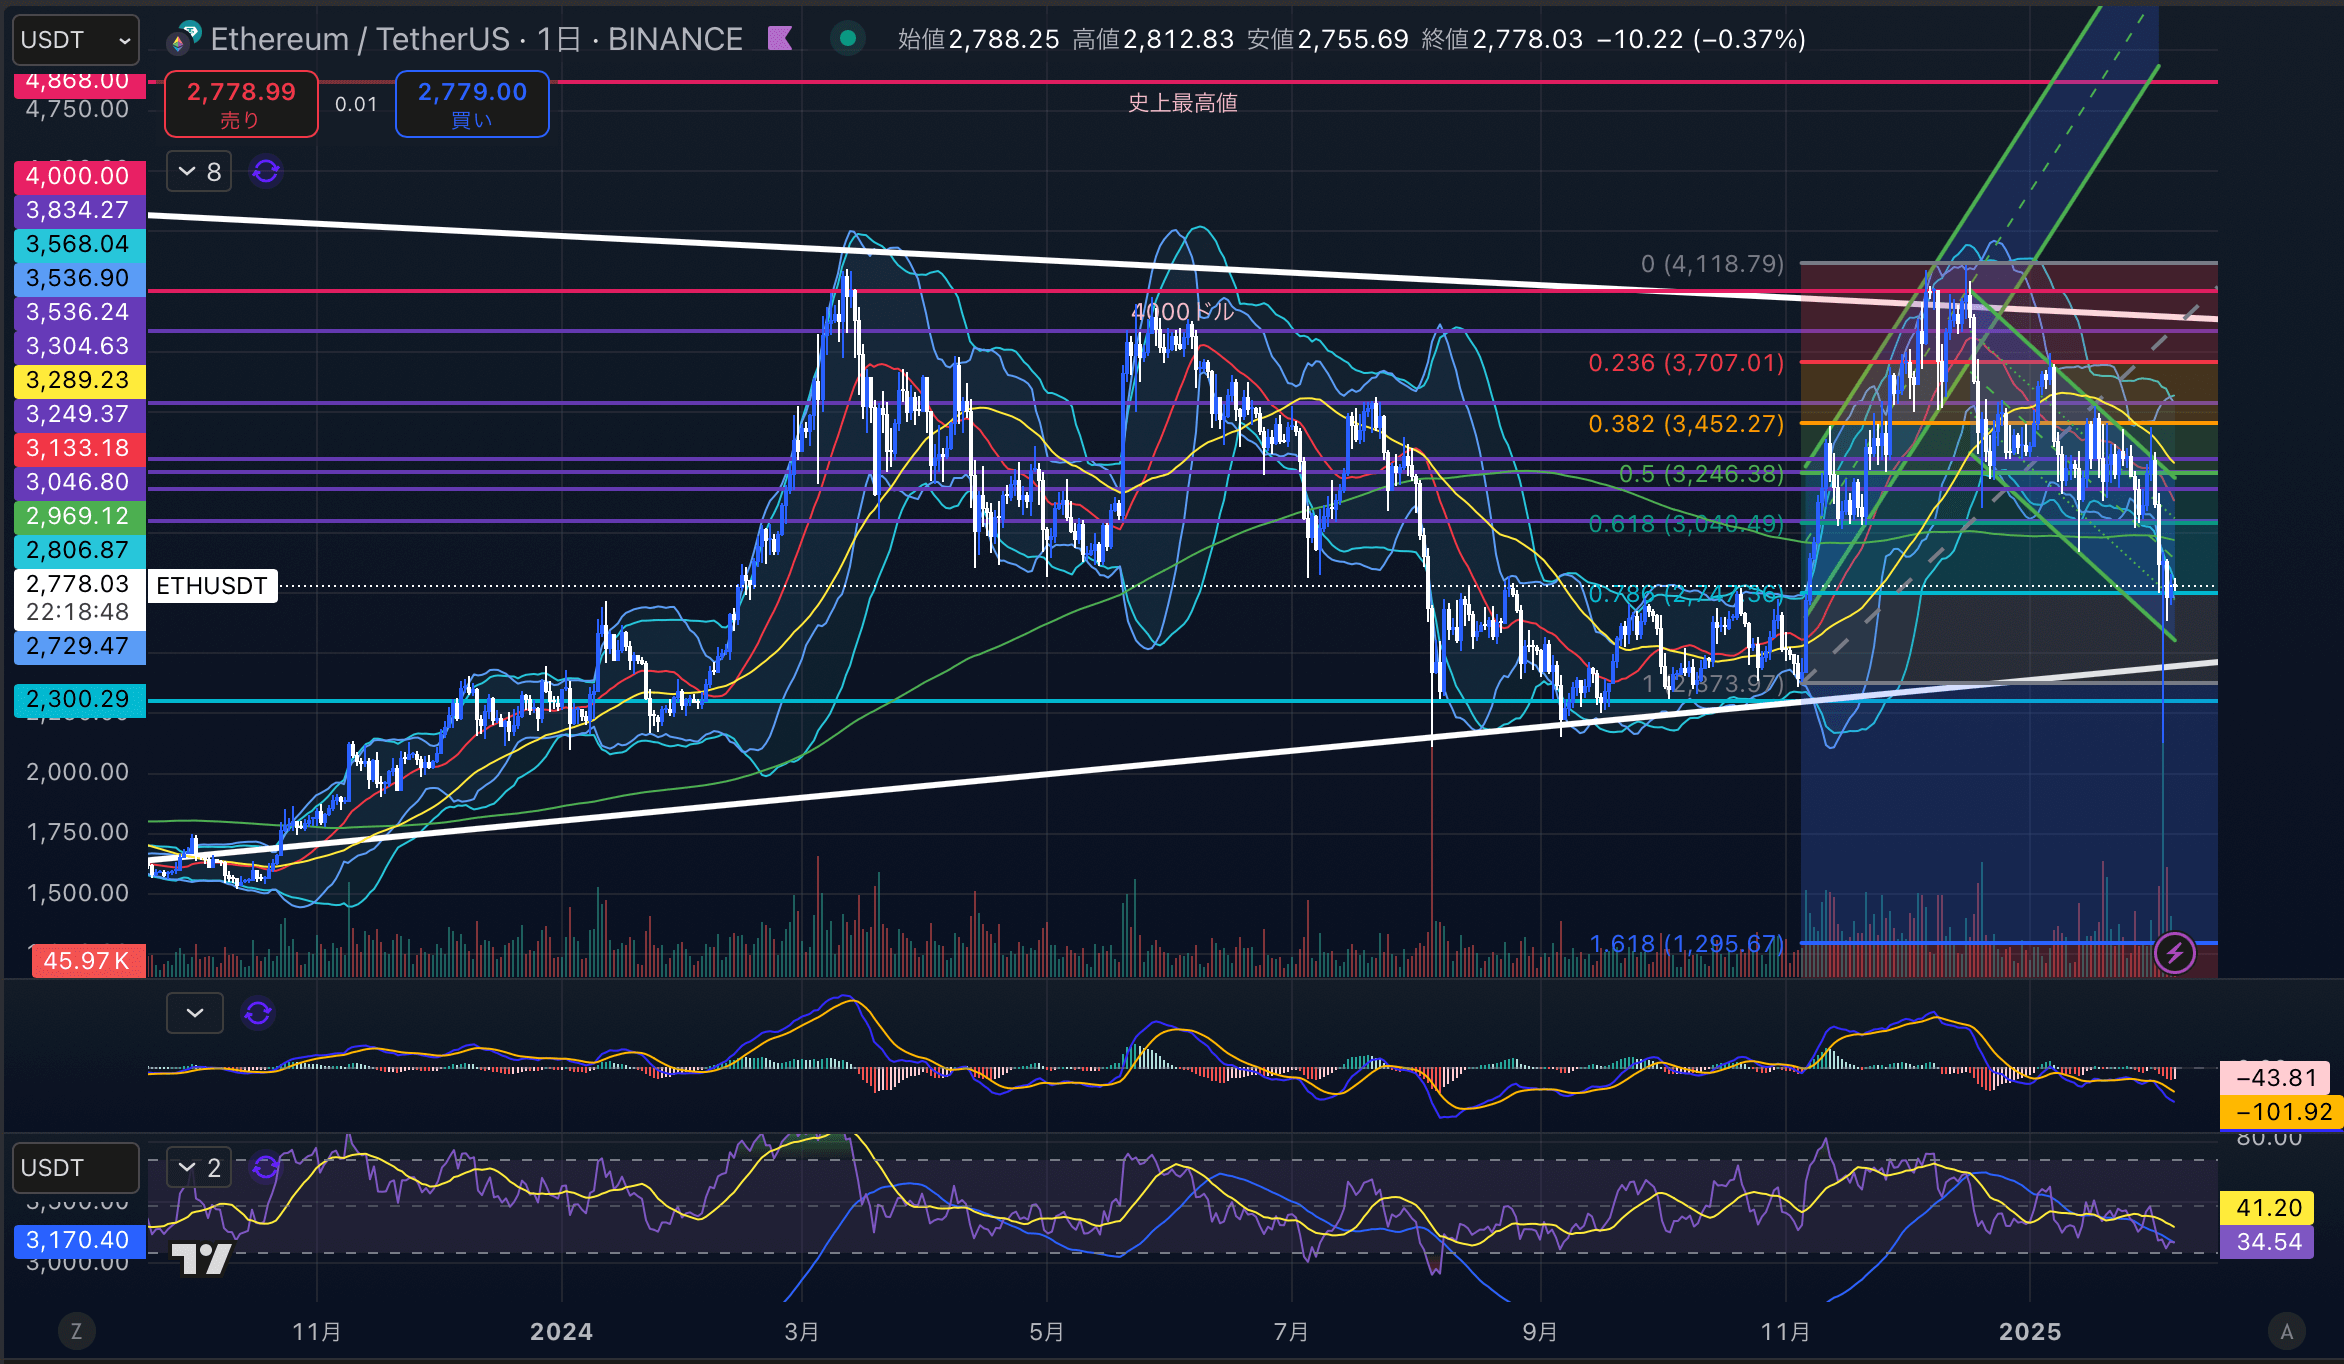The width and height of the screenshot is (2344, 1364).
Task: Click the Z timezone button at bottom left
Action: click(76, 1331)
